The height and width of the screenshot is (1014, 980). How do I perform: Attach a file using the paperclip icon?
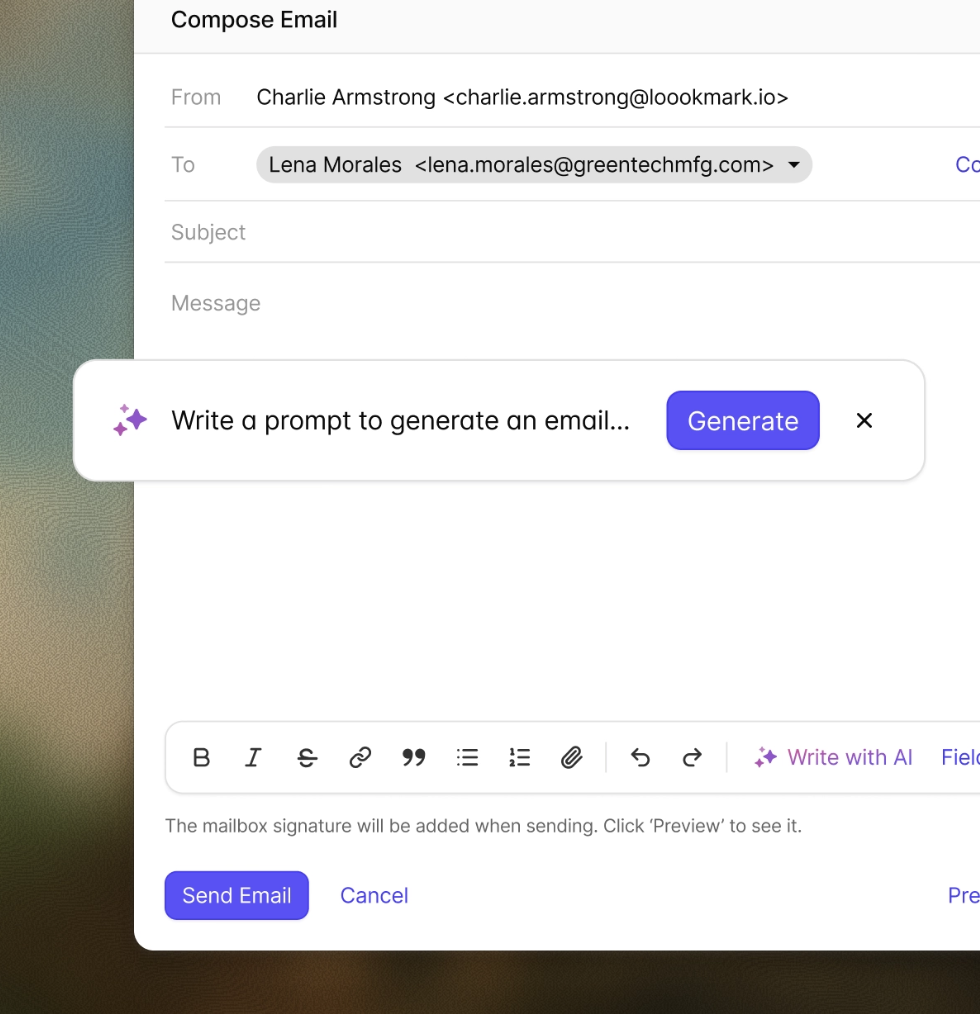pos(572,757)
